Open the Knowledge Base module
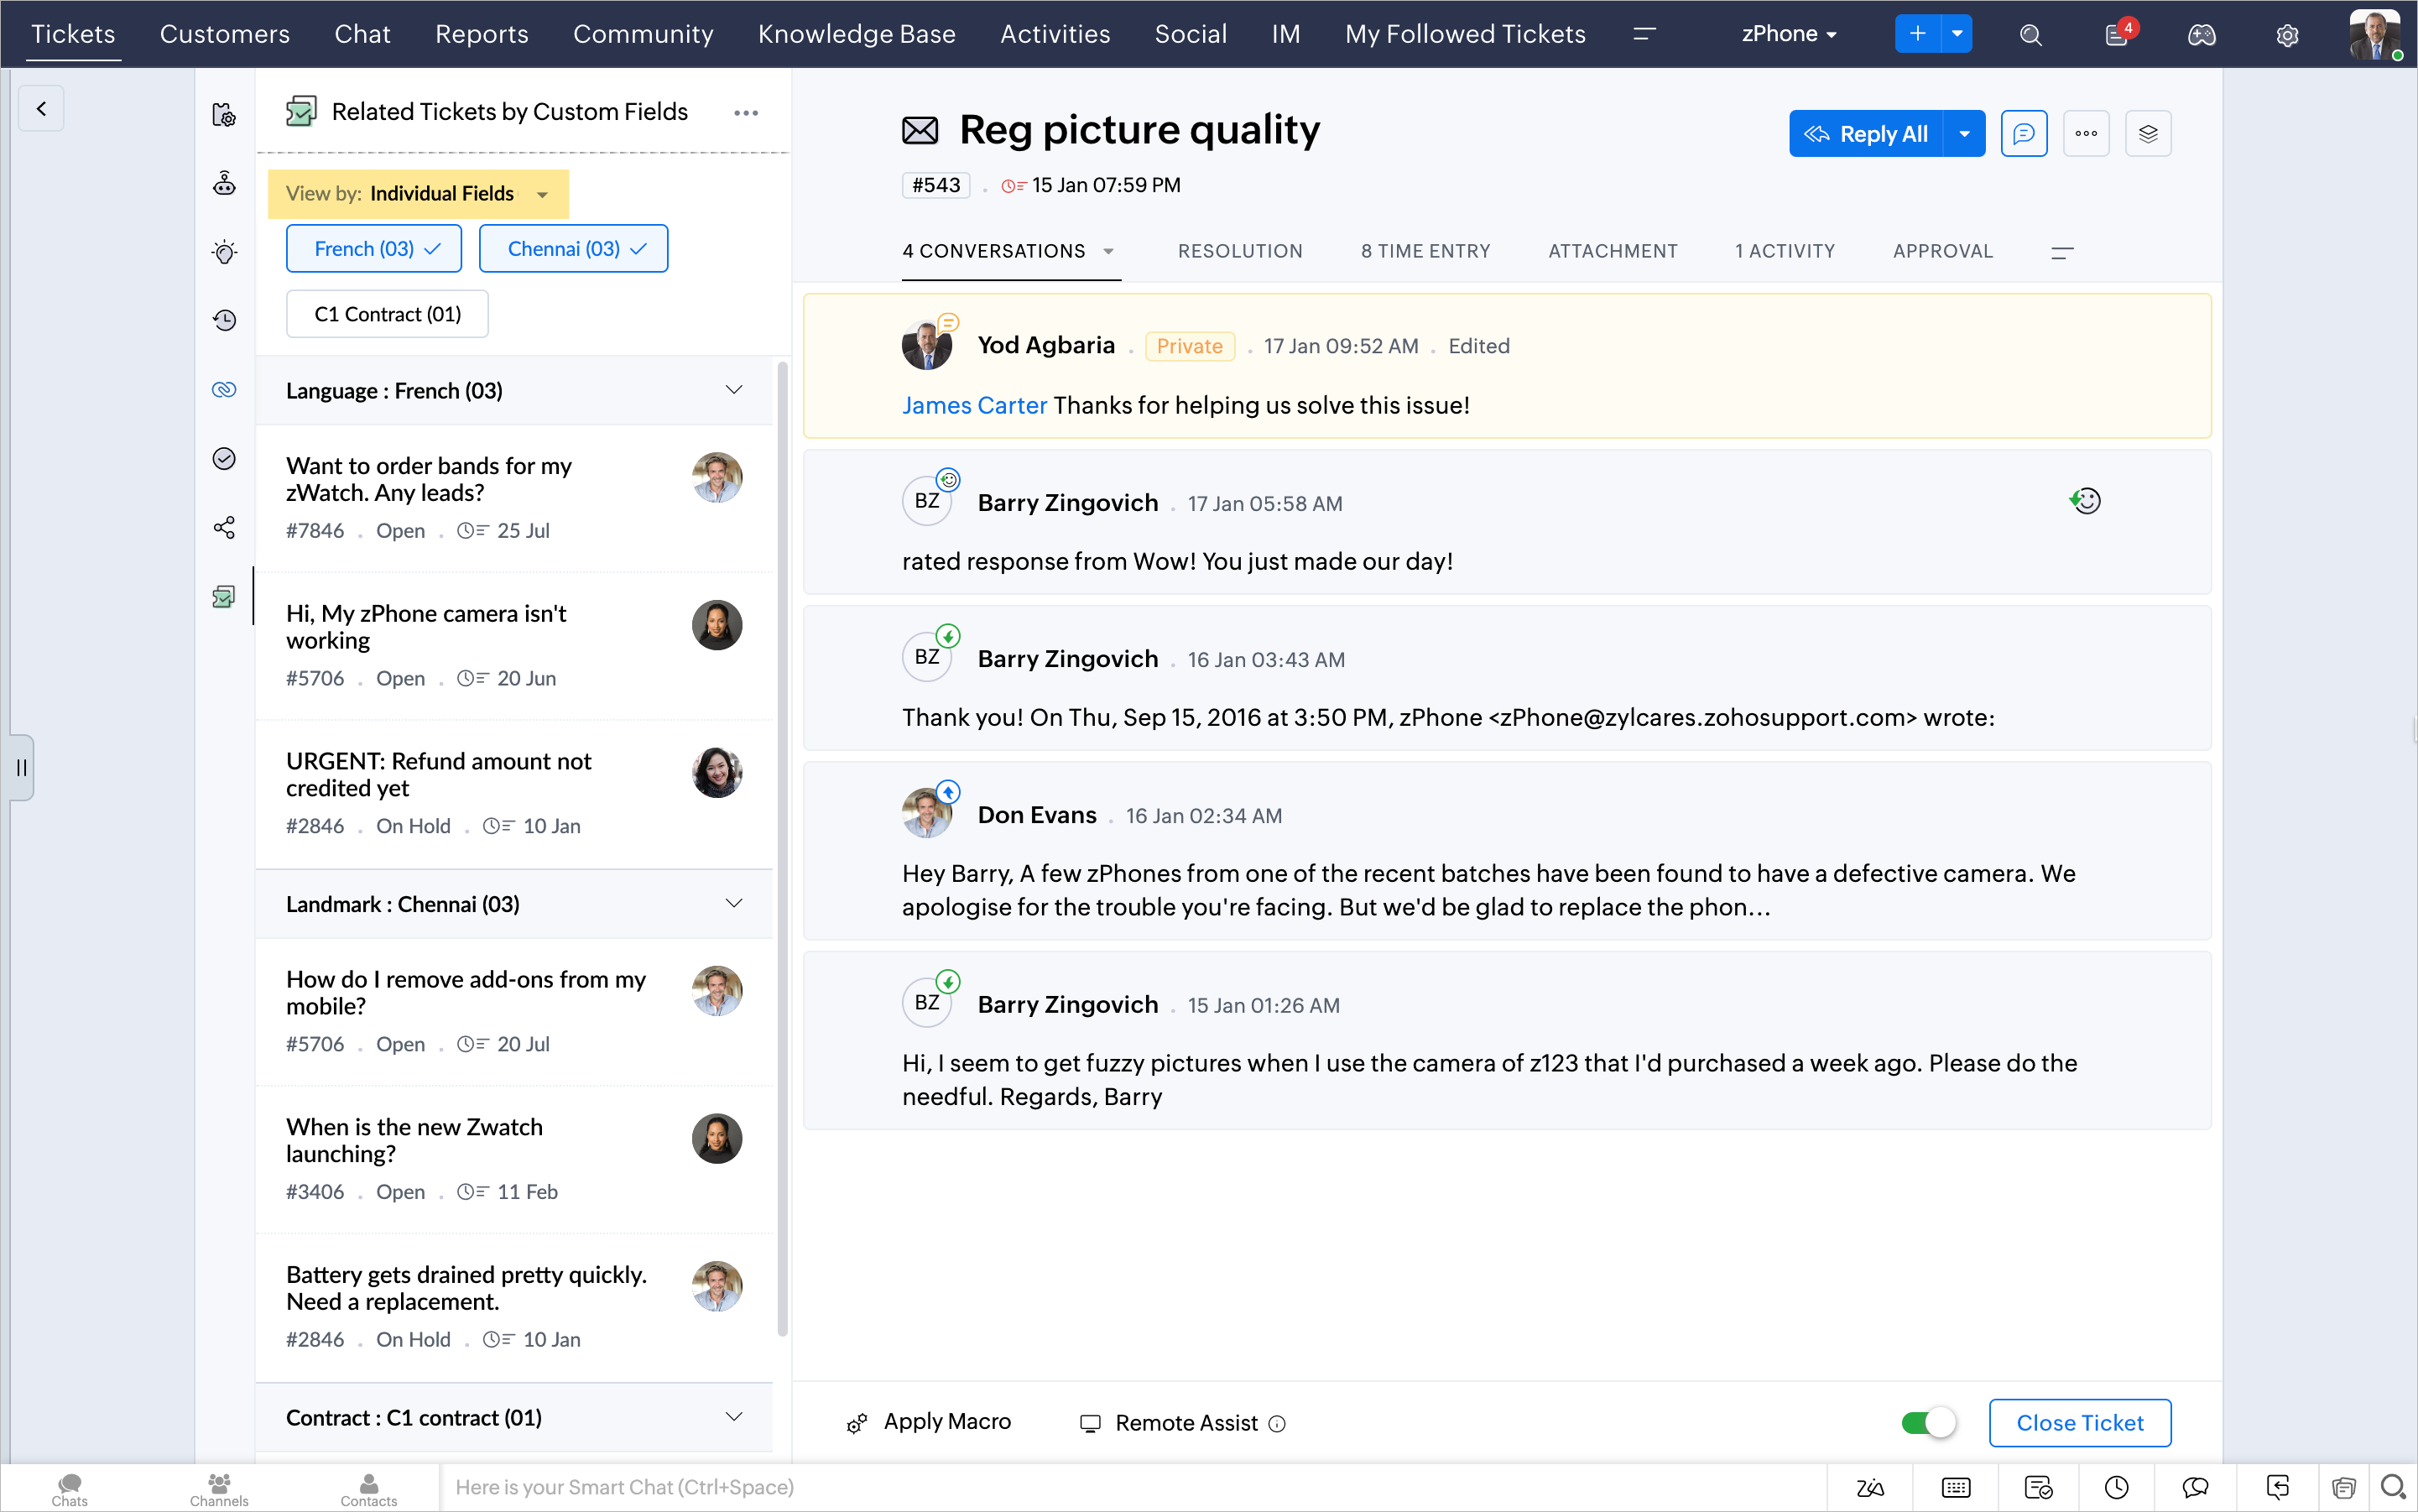Screen dimensions: 2418x1512 (x=857, y=34)
